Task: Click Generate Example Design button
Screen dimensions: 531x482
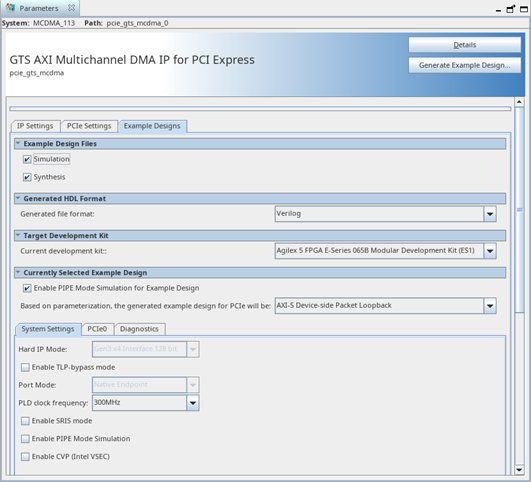Action: (465, 65)
